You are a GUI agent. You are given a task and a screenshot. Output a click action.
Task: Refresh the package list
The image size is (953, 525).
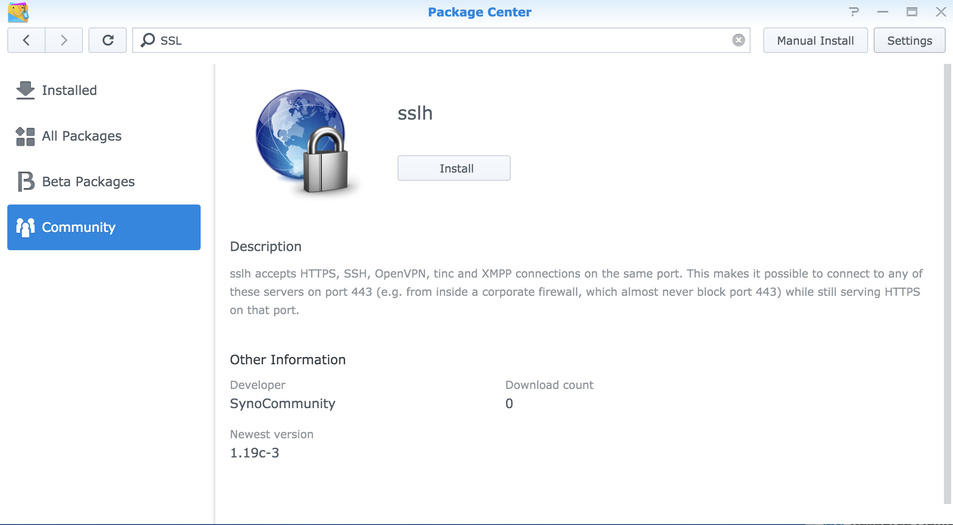coord(108,40)
